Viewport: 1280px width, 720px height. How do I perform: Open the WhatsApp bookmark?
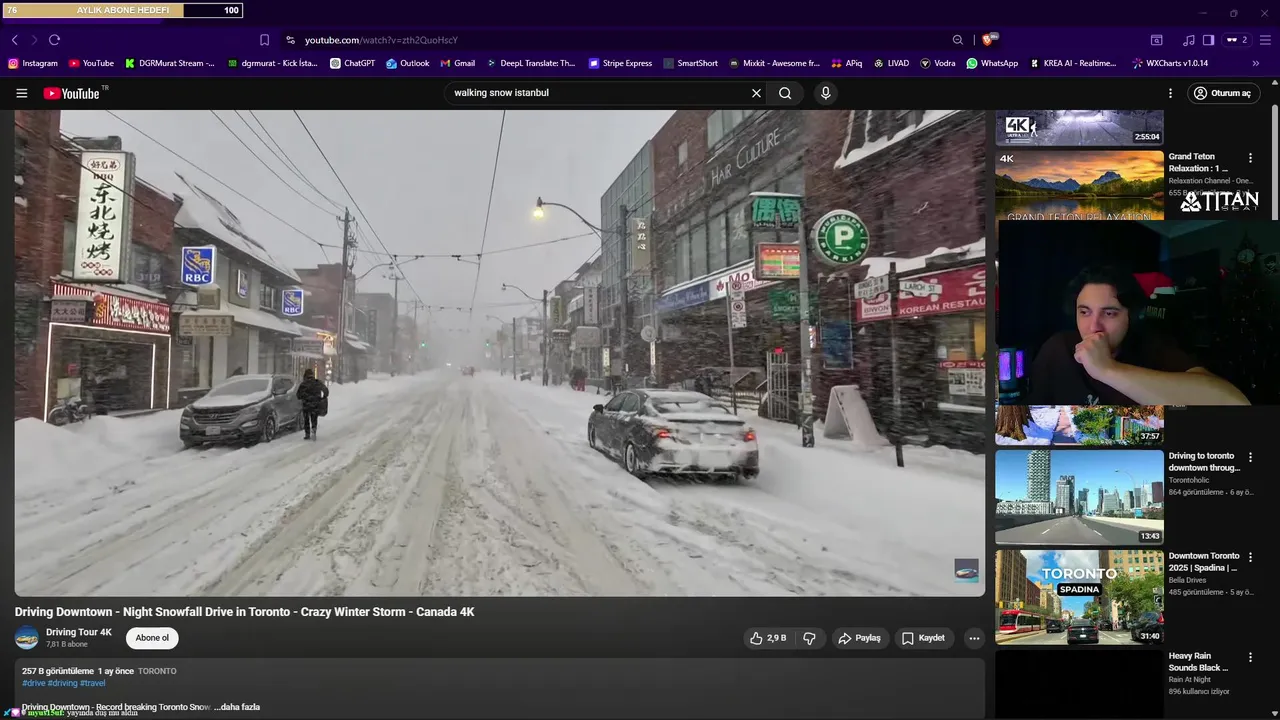pyautogui.click(x=992, y=63)
